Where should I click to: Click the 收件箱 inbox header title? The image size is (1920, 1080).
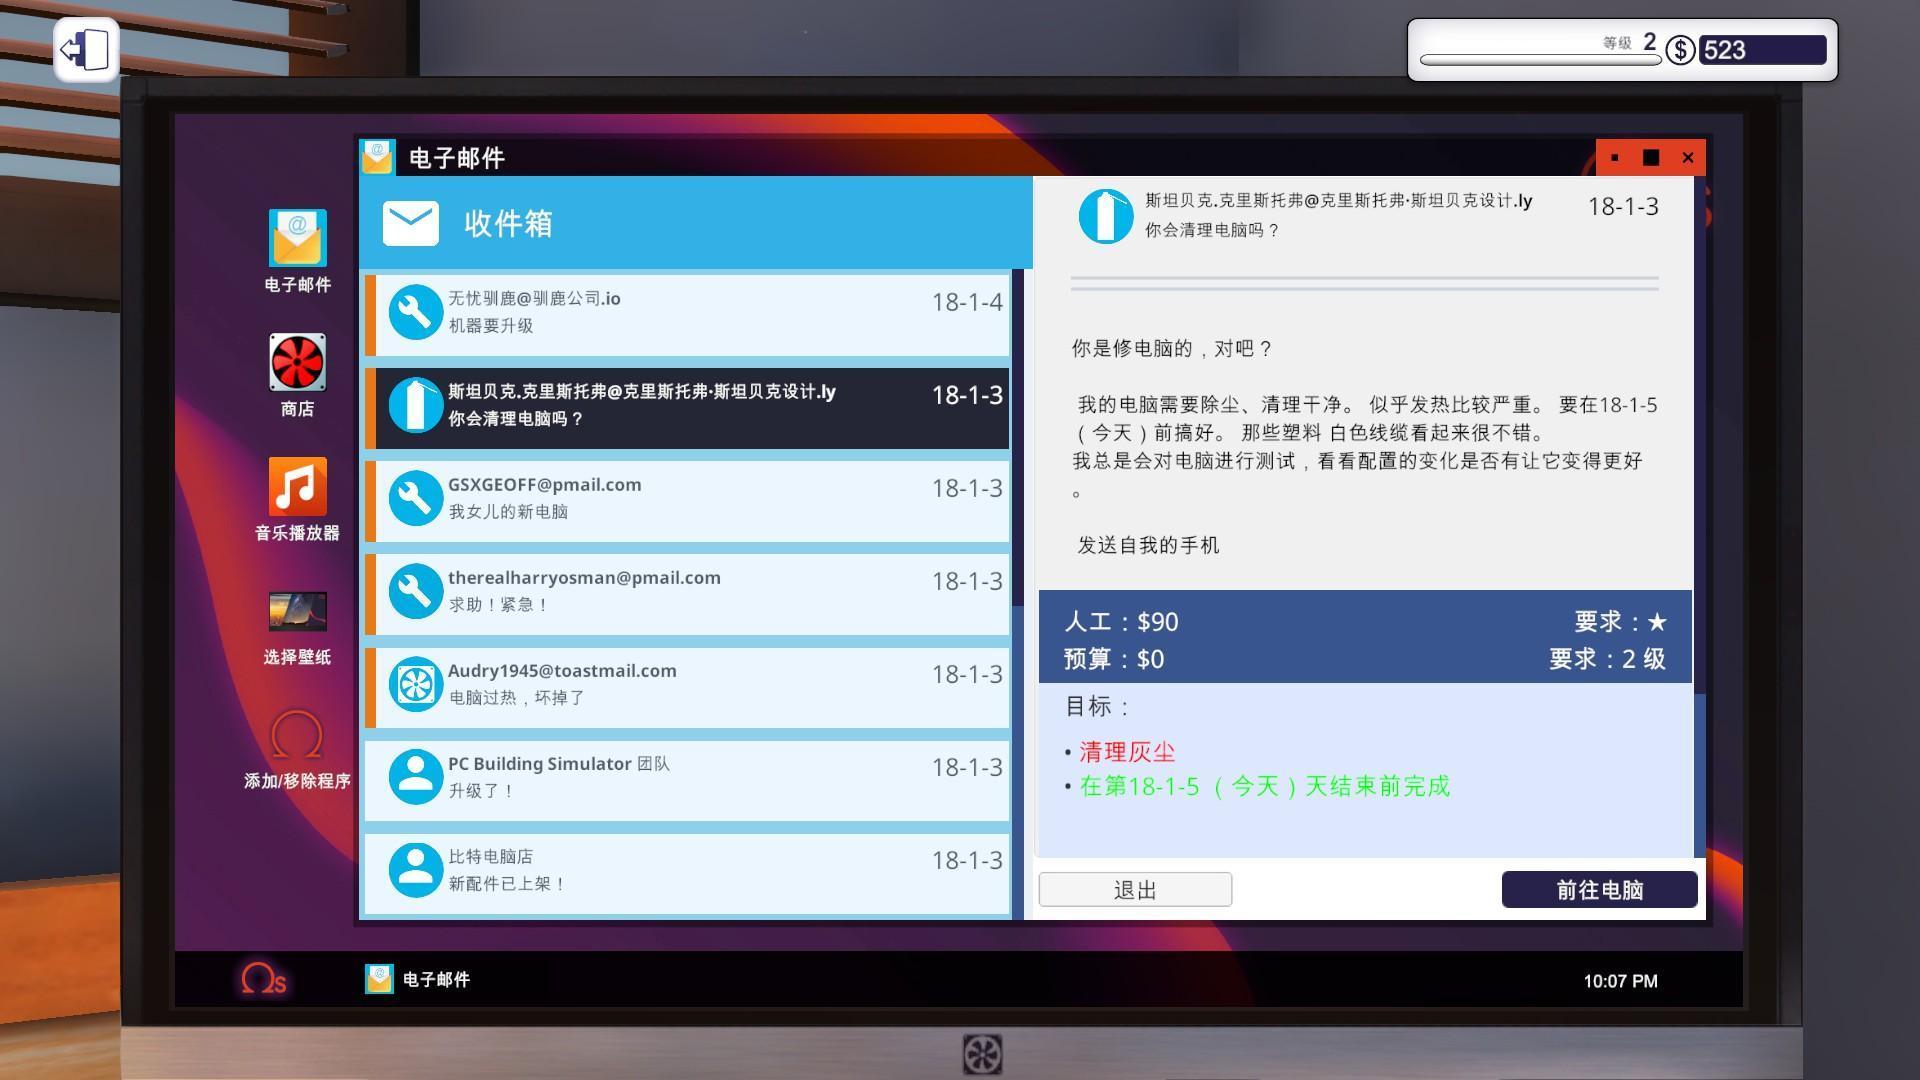coord(508,223)
